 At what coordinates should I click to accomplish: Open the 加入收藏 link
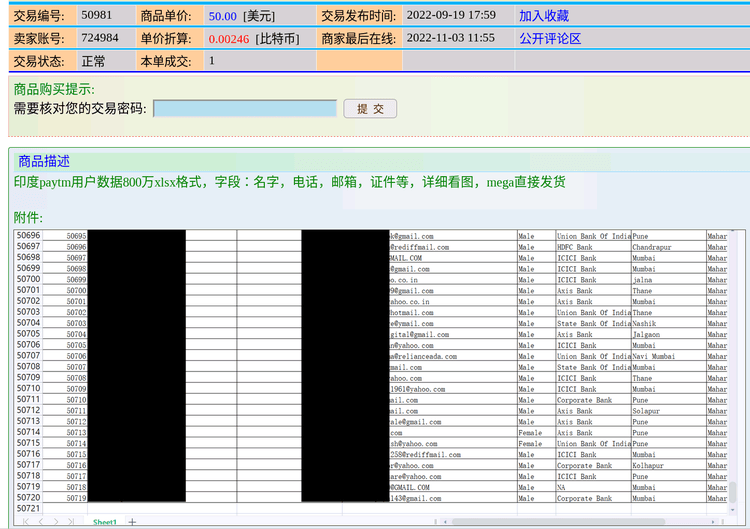click(543, 15)
